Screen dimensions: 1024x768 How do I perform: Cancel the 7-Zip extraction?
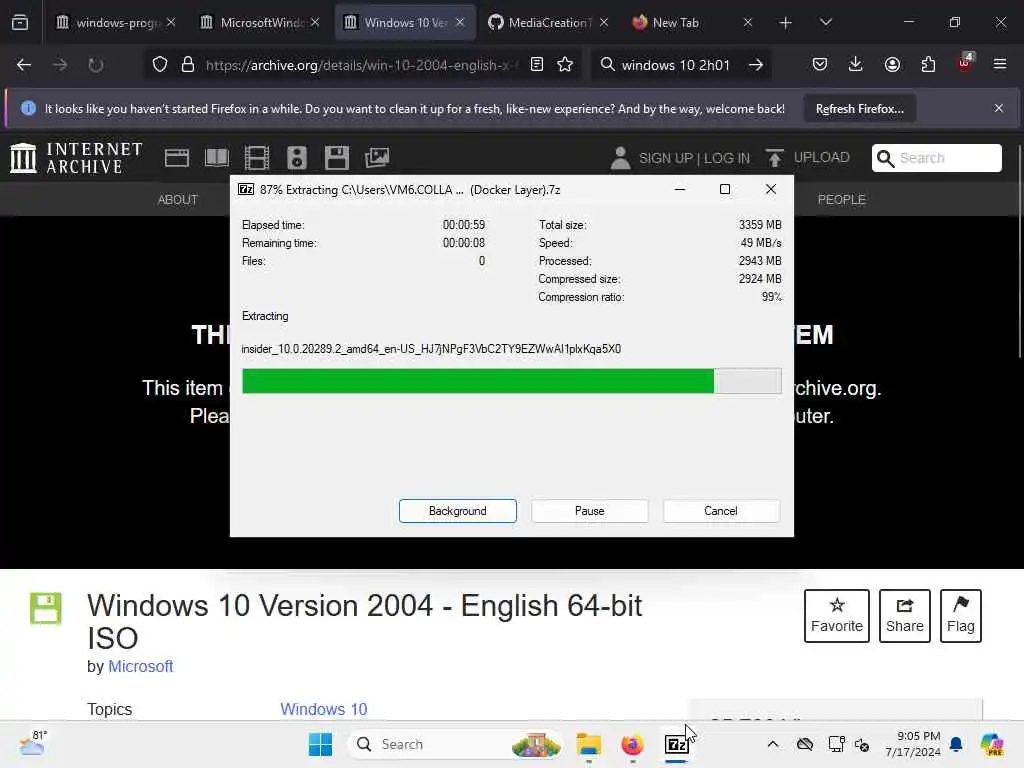pos(721,511)
